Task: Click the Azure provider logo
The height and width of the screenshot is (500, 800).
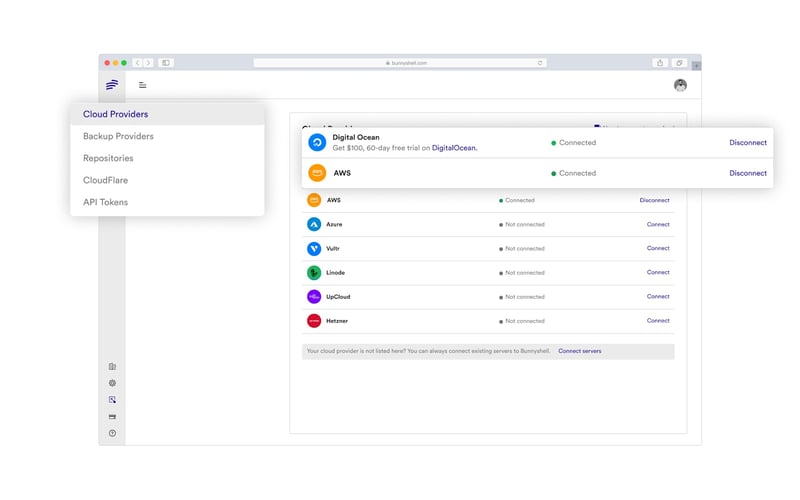Action: pyautogui.click(x=314, y=224)
